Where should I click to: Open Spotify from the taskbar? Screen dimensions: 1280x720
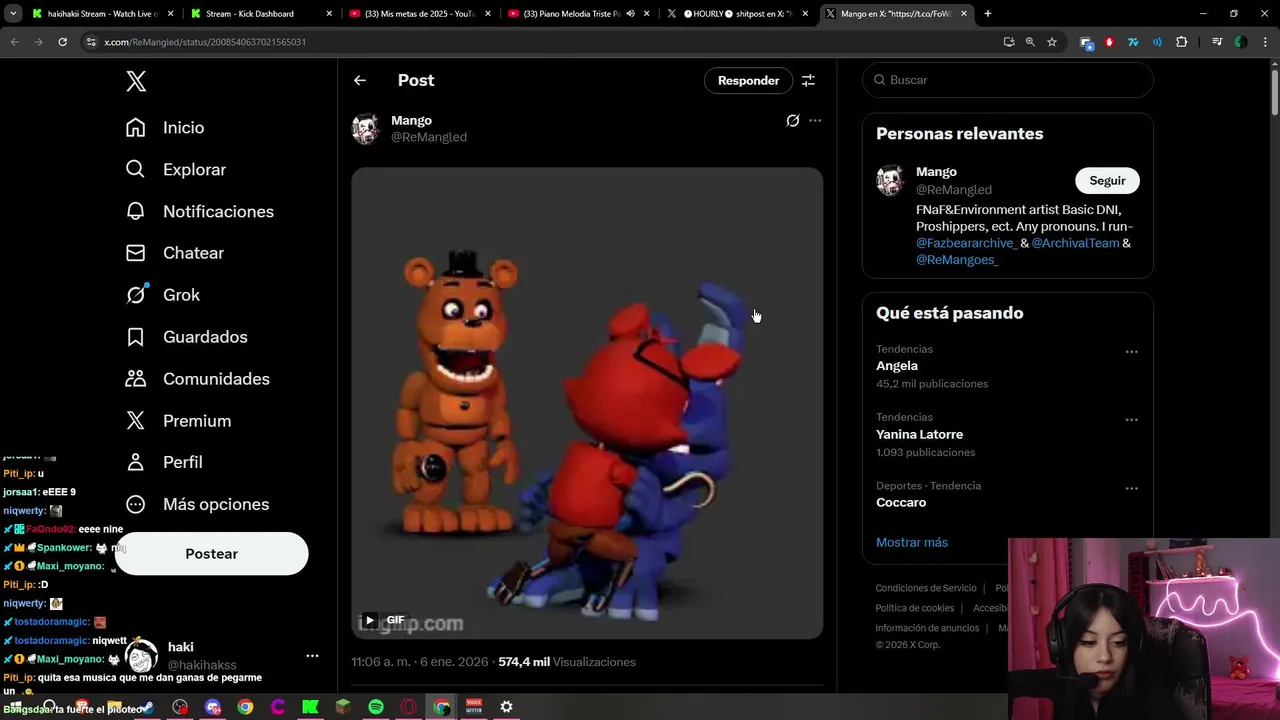[376, 707]
